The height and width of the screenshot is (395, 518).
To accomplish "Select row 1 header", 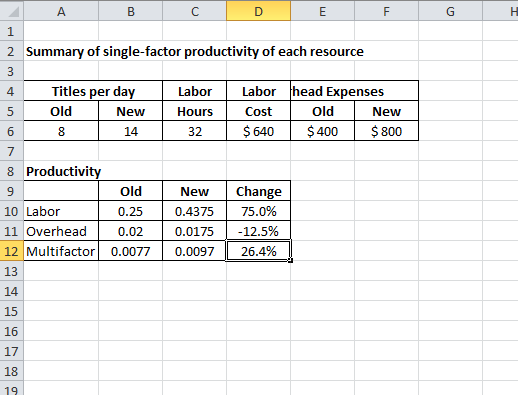I will click(12, 31).
